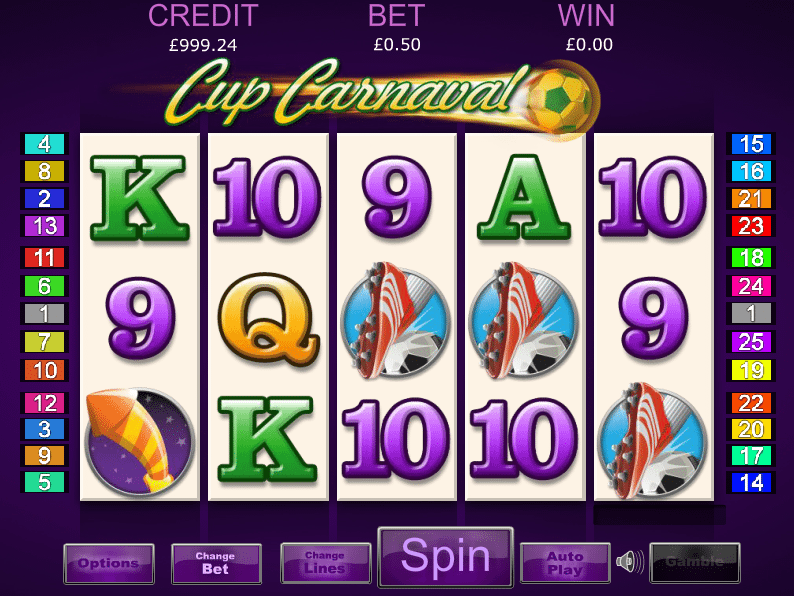Click the green A symbol on reel four

coord(524,197)
